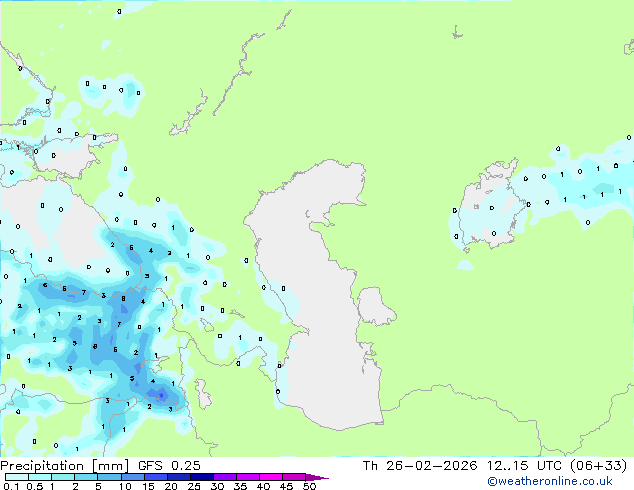The image size is (634, 490).
Task: Pick the 25–30 mm navy legend swatch
Action: tap(201, 477)
